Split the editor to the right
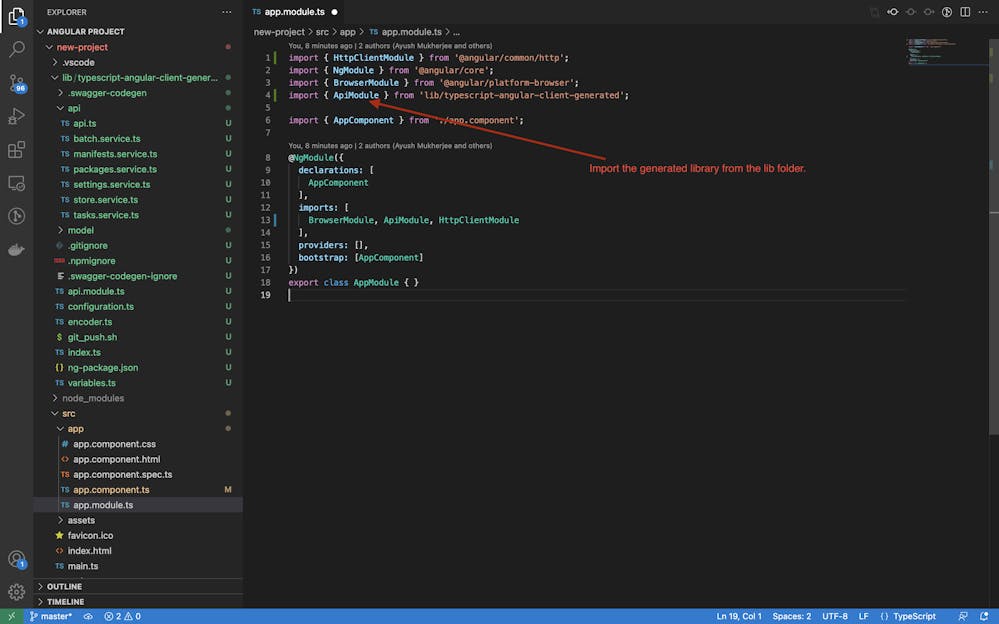The width and height of the screenshot is (999, 624). pyautogui.click(x=967, y=12)
